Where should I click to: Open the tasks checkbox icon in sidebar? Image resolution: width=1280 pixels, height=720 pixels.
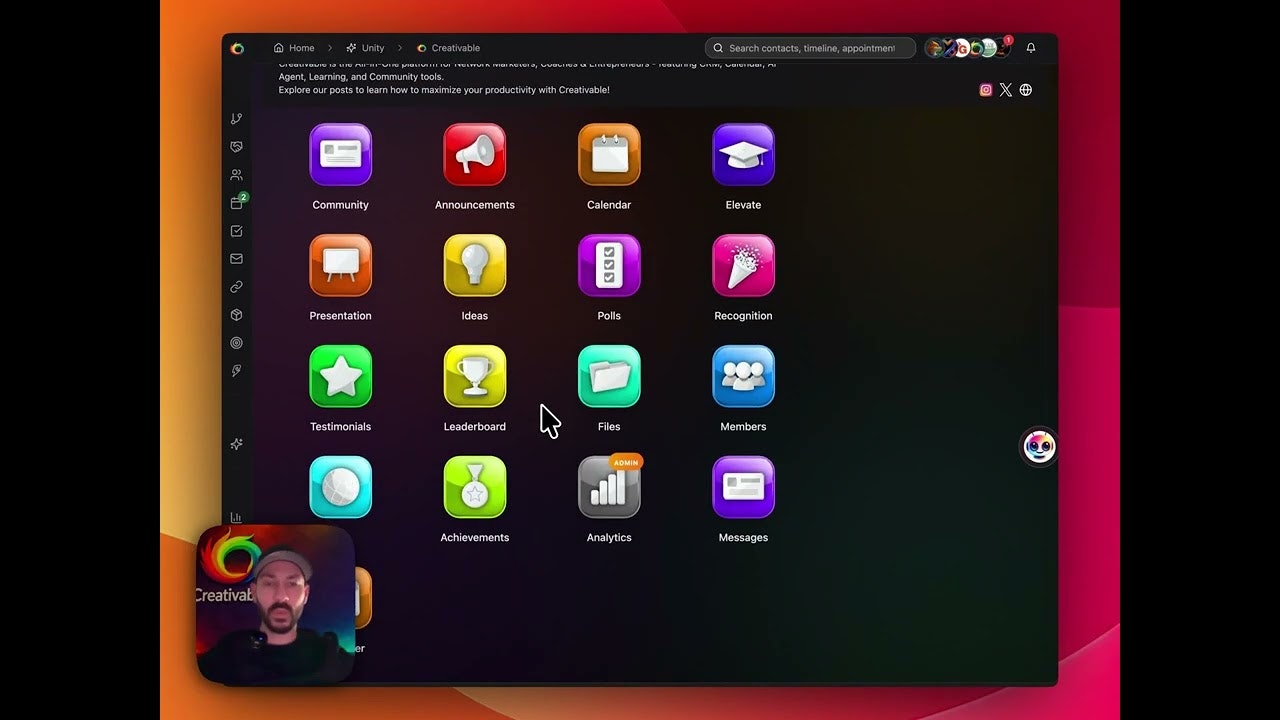click(x=236, y=230)
